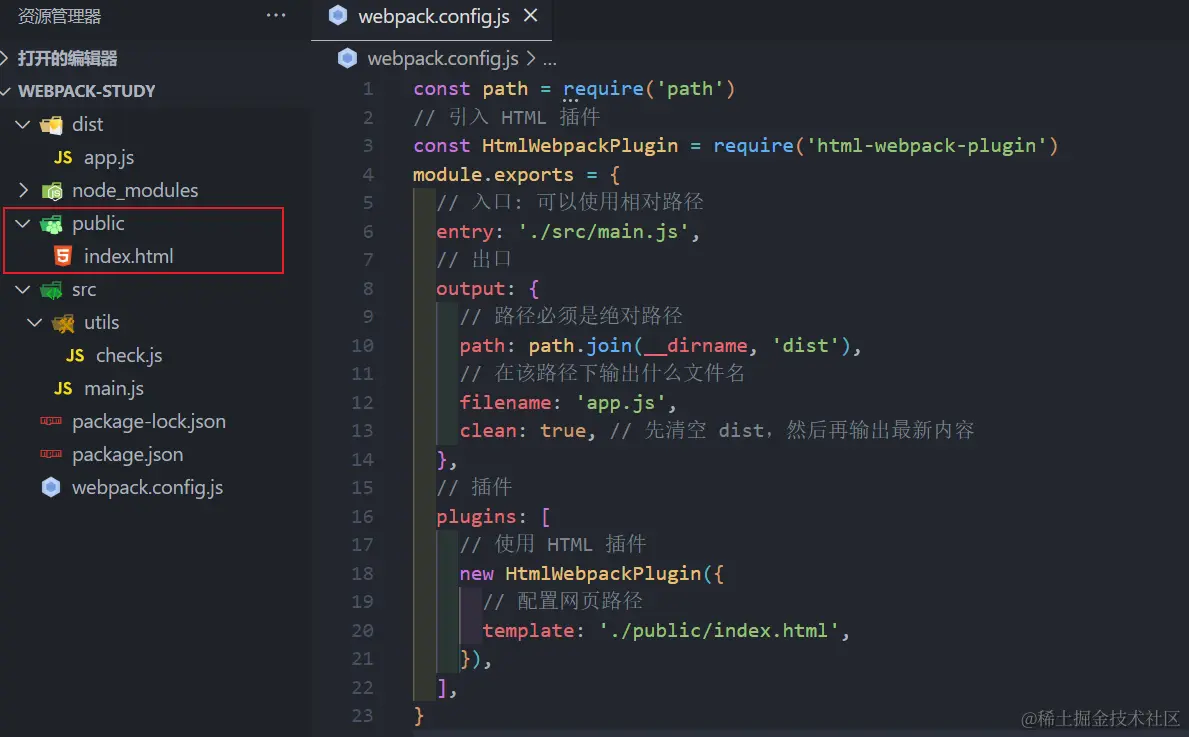1189x737 pixels.
Task: Close the webpack.config.js editor tab
Action: (x=531, y=15)
